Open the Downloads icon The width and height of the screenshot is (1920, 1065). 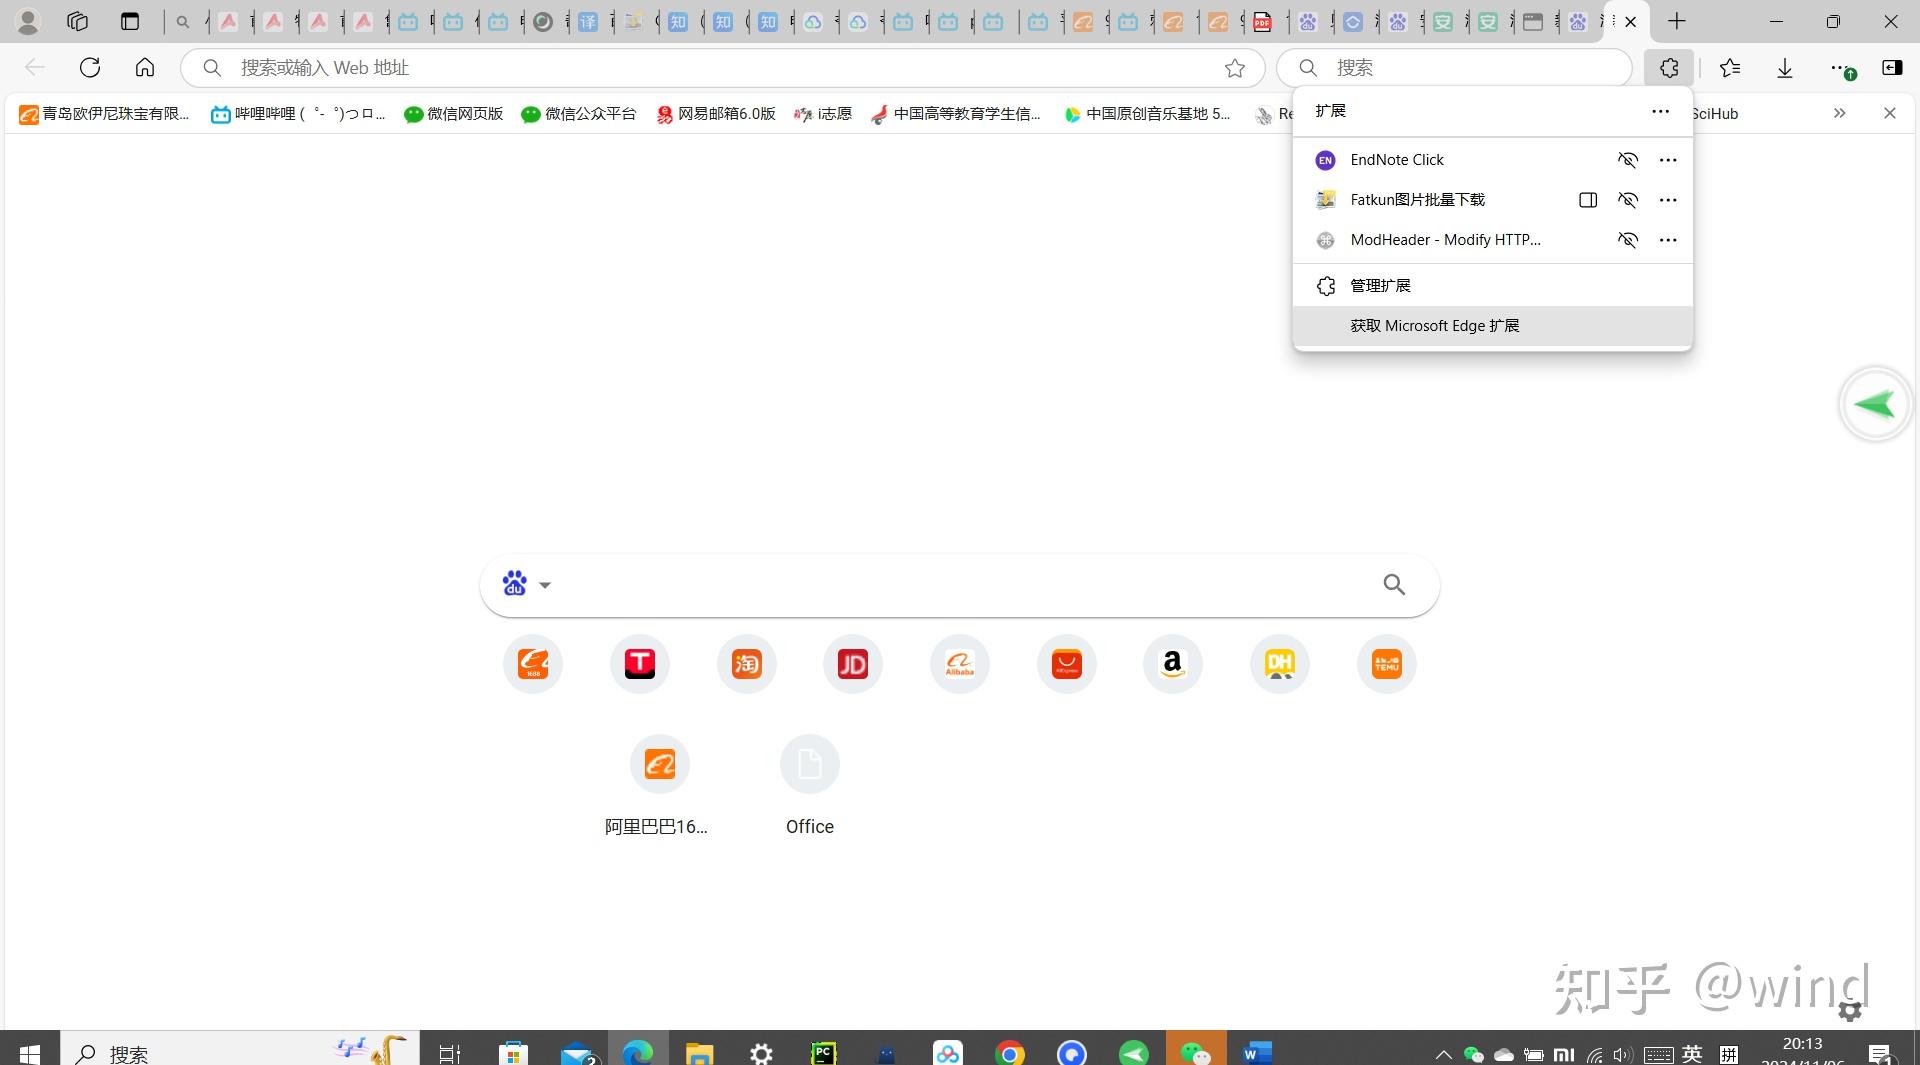(x=1785, y=68)
